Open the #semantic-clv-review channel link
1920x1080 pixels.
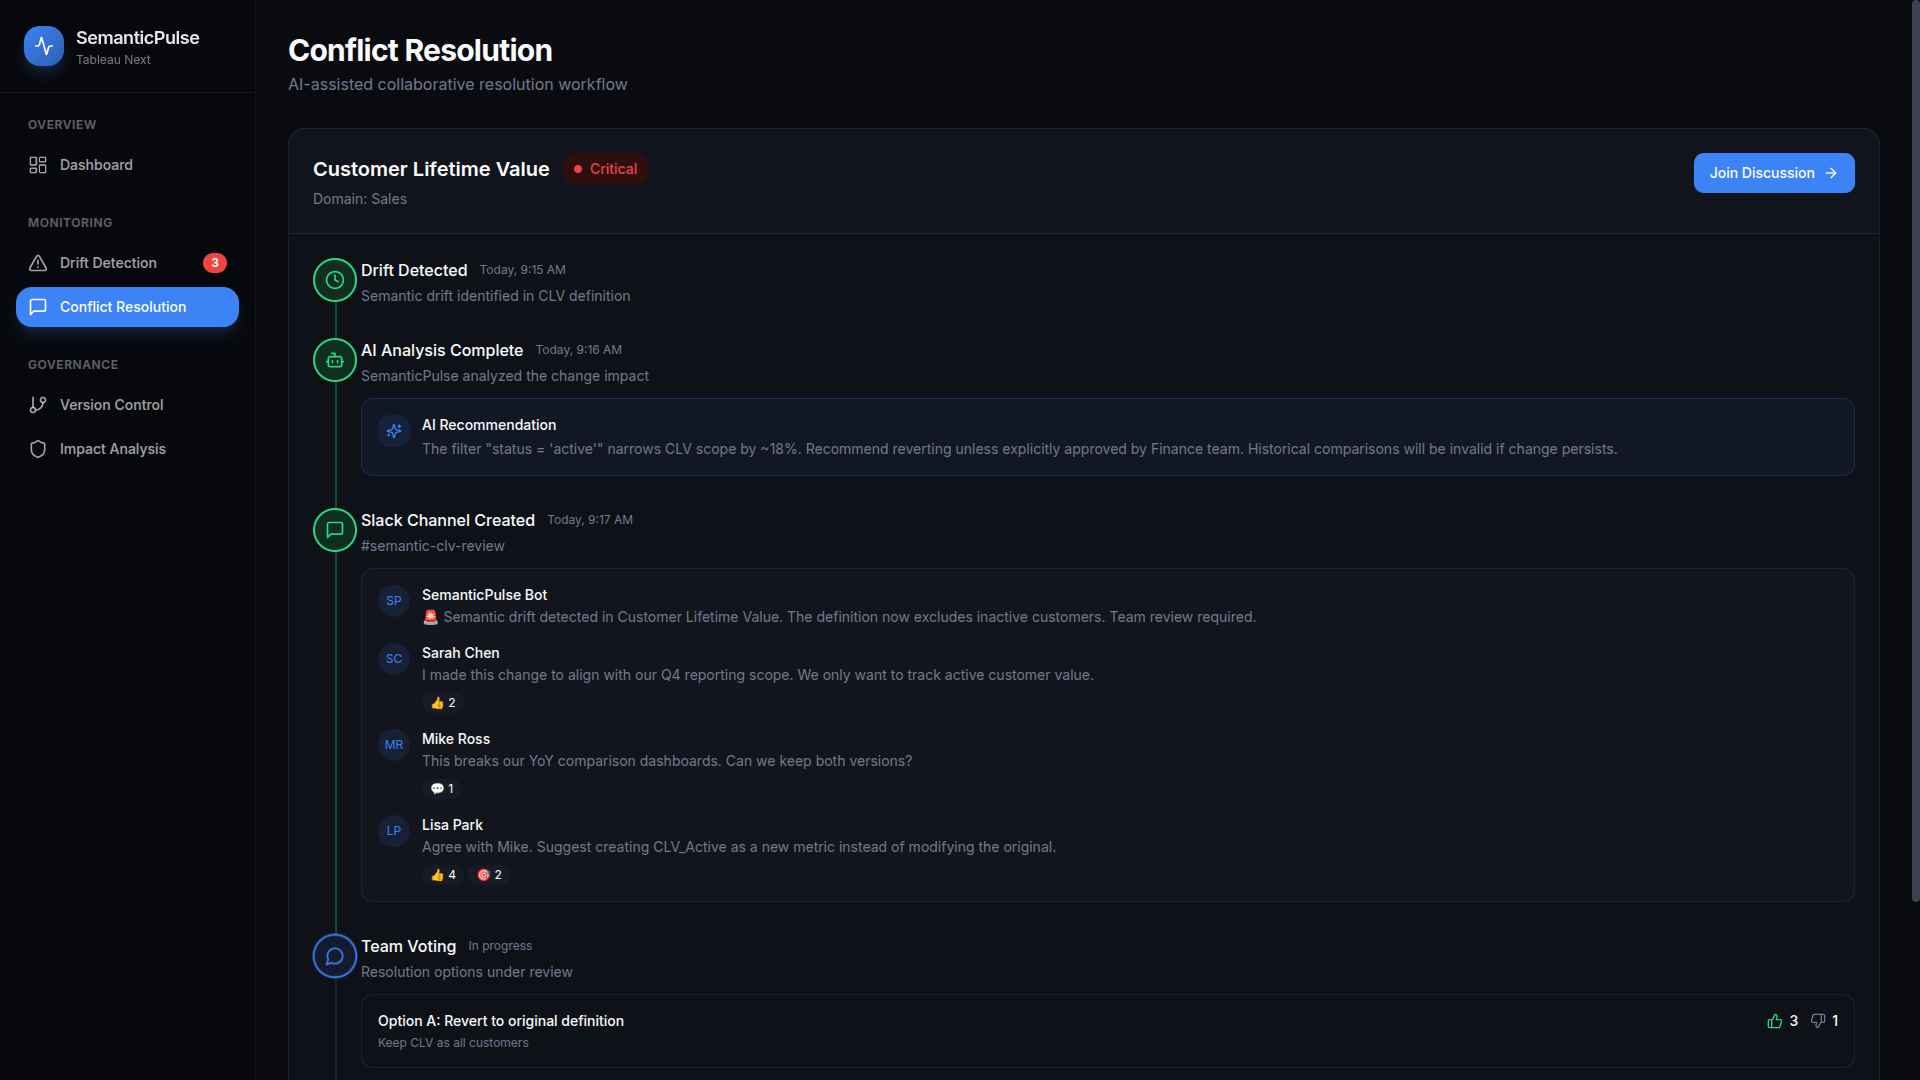tap(432, 546)
